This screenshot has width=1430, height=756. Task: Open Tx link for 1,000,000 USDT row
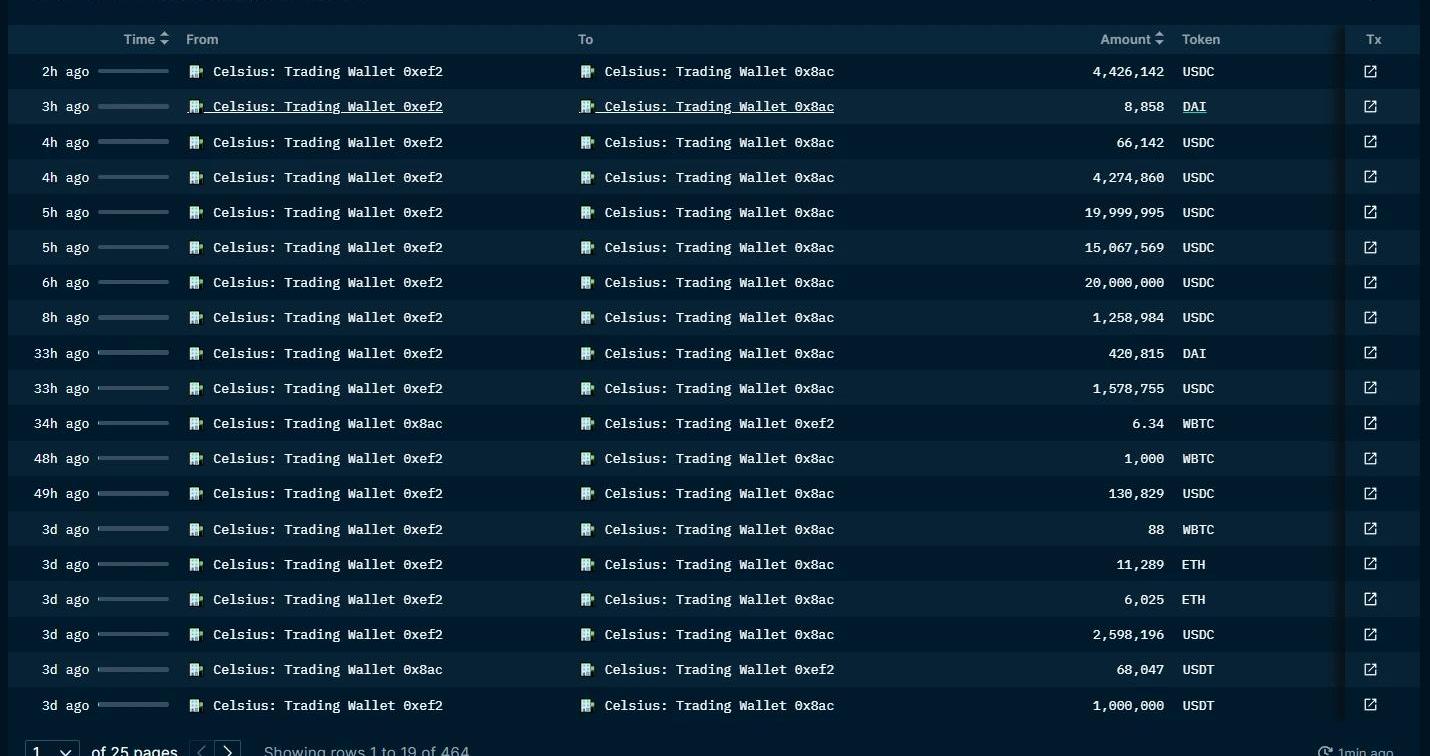1370,705
